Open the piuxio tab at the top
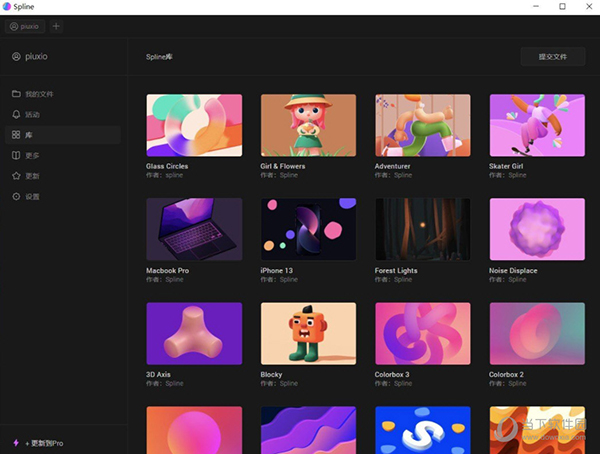This screenshot has height=454, width=600. point(25,26)
